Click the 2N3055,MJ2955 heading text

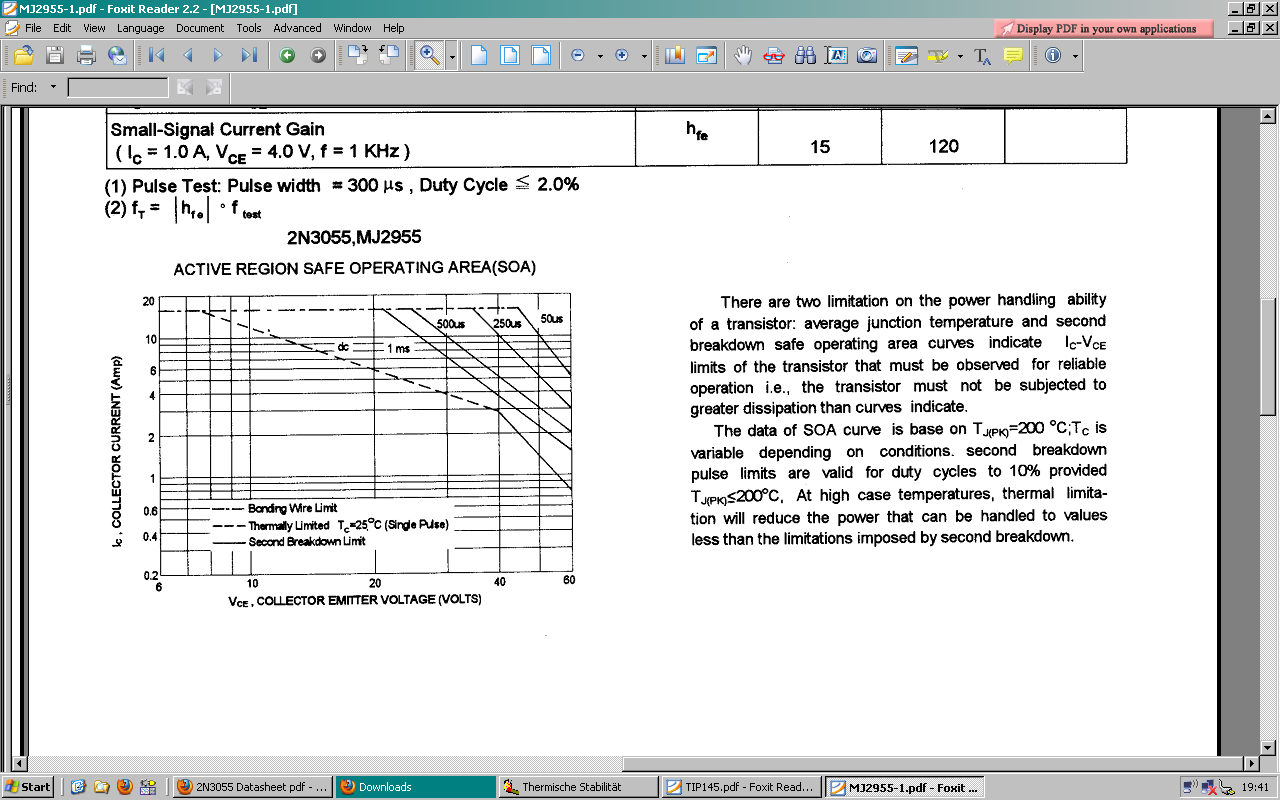(x=354, y=237)
